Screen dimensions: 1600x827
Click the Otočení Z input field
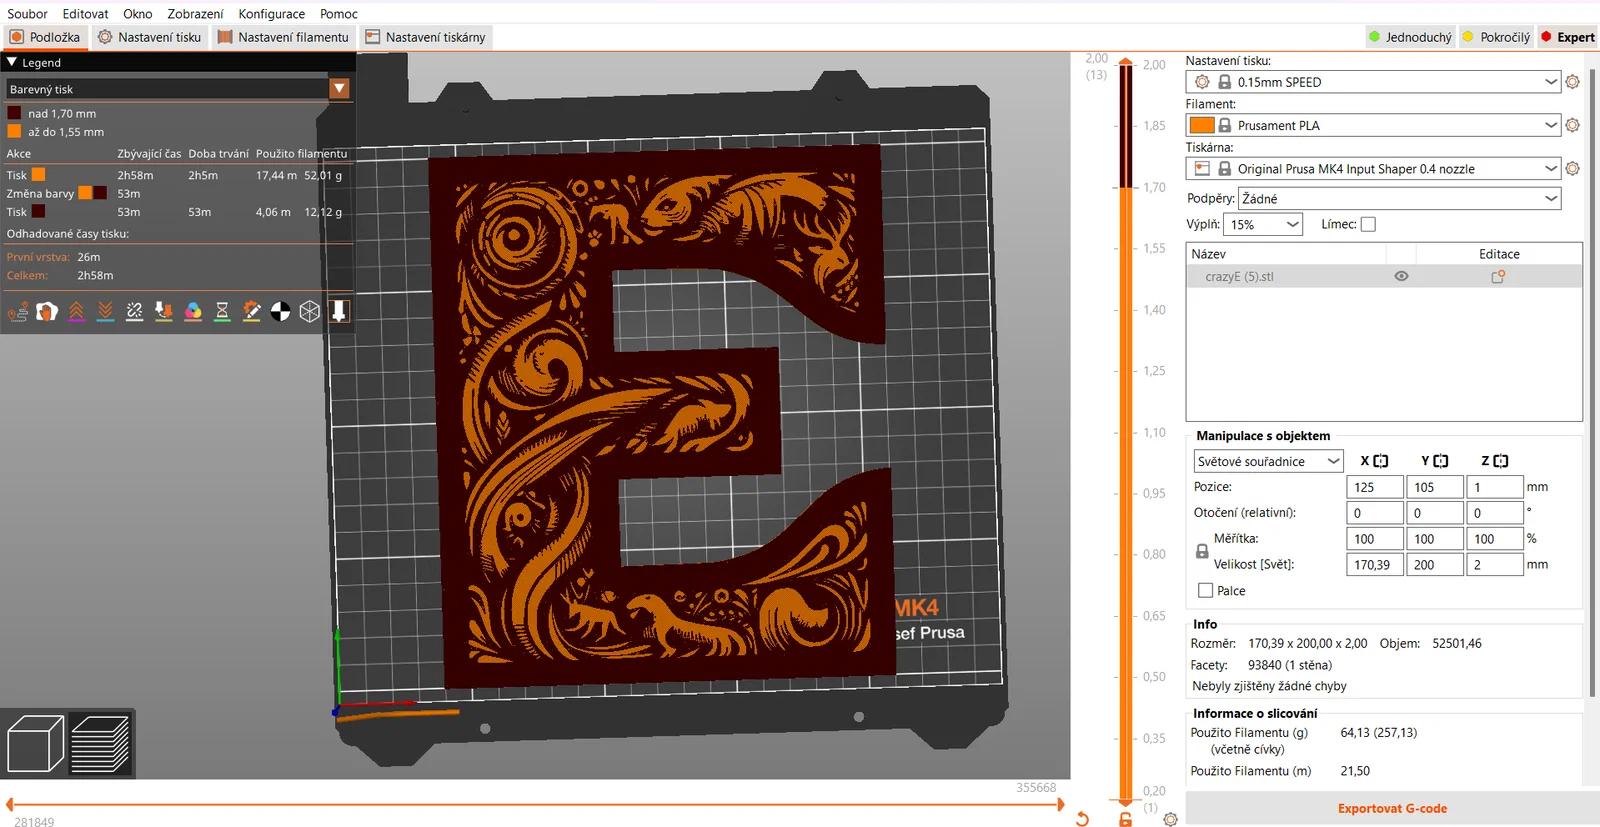click(x=1495, y=513)
